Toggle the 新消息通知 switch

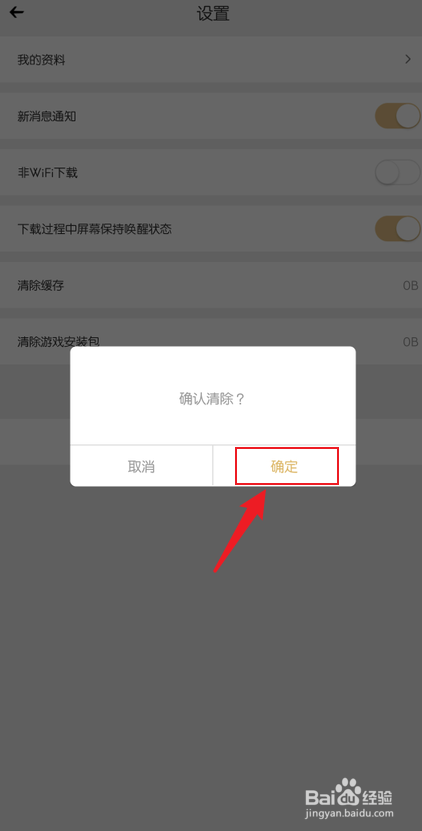[x=398, y=116]
